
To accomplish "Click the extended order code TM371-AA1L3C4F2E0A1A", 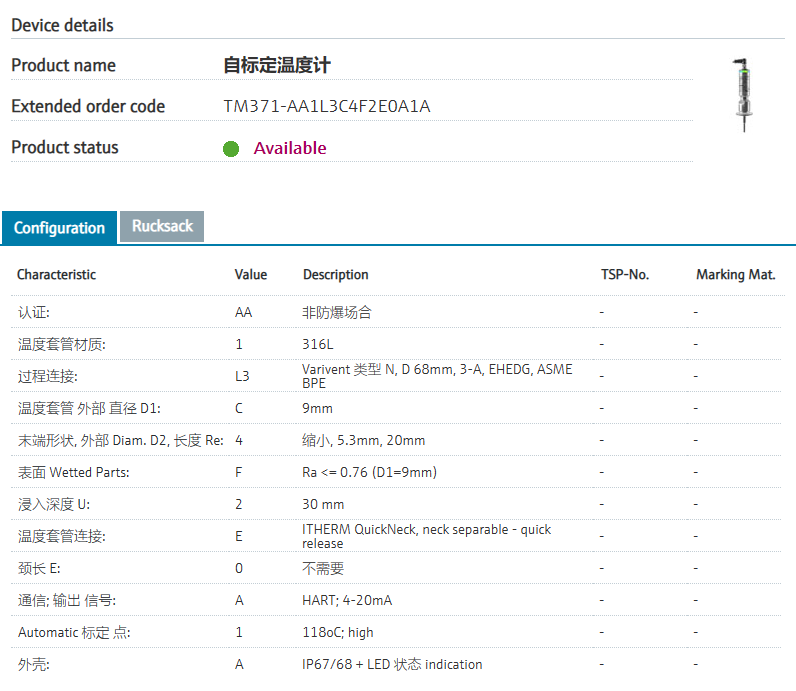I will click(327, 106).
